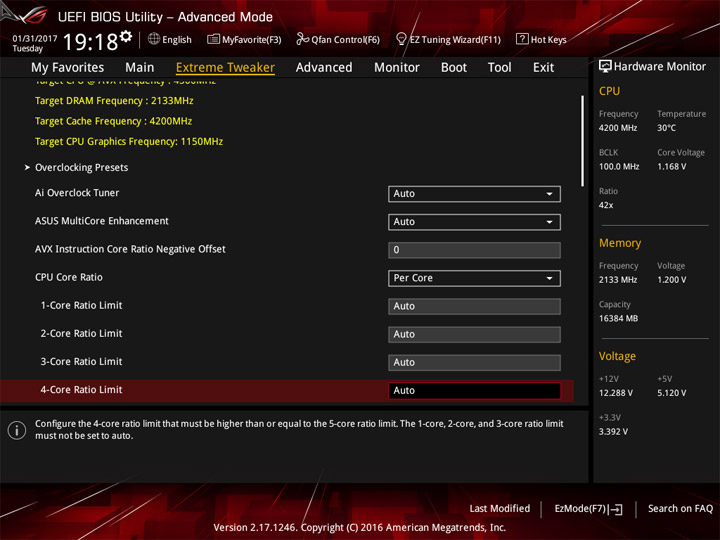The height and width of the screenshot is (540, 720).
Task: Click the +3.3V reading 3.392 V
Action: tap(613, 432)
